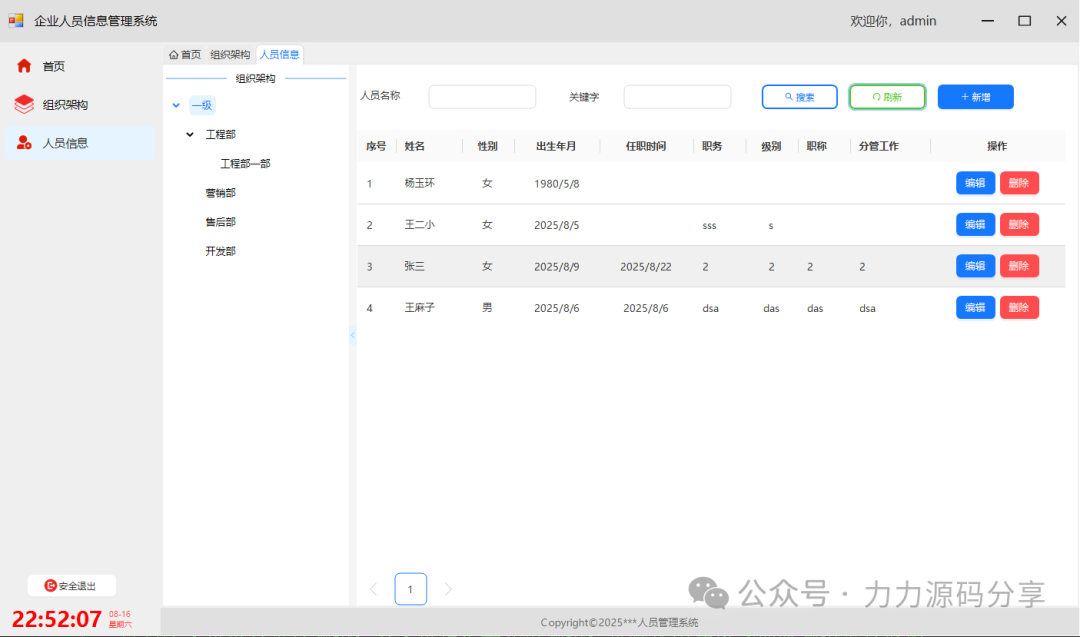
Task: Collapse the 工程部 tree node arrow
Action: (x=190, y=134)
